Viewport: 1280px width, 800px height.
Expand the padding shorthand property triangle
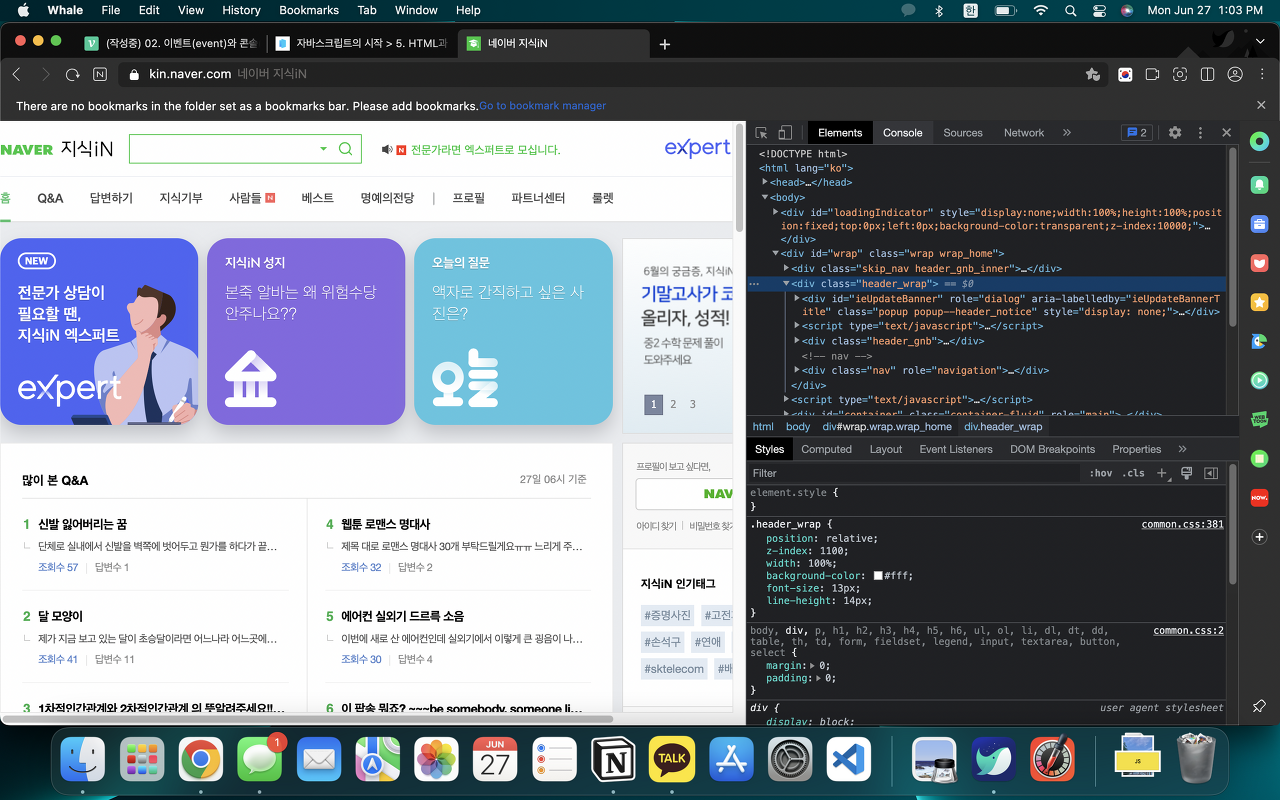coord(818,678)
